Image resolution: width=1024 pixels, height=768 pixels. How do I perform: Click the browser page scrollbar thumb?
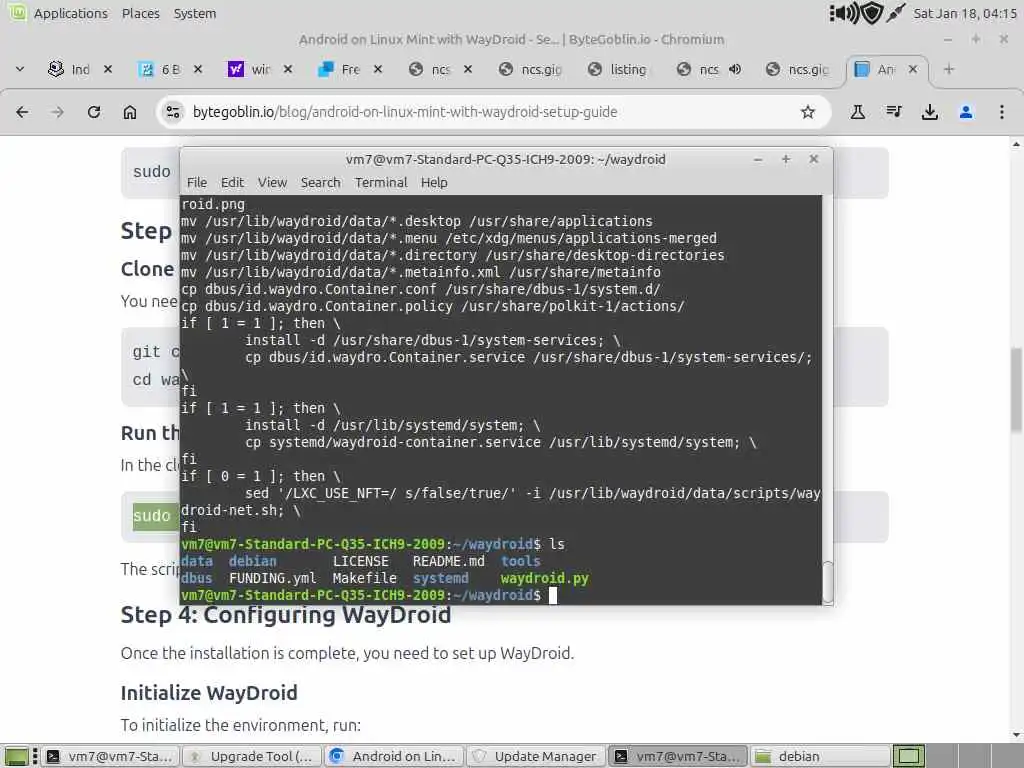point(1016,390)
